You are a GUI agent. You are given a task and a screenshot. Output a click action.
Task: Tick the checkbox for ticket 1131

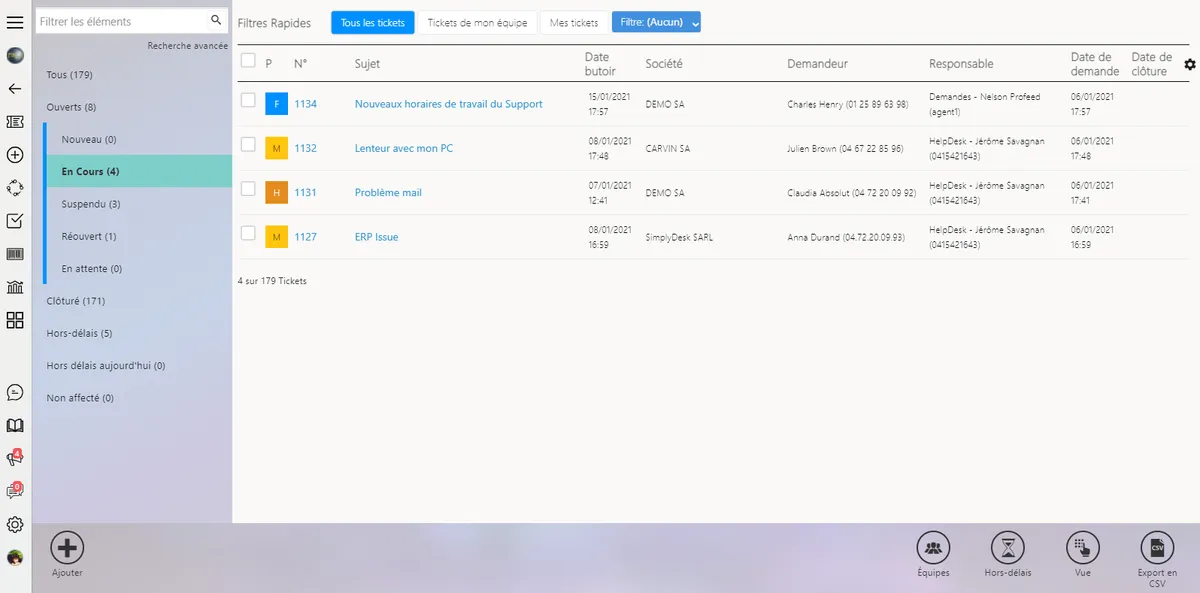(x=248, y=189)
